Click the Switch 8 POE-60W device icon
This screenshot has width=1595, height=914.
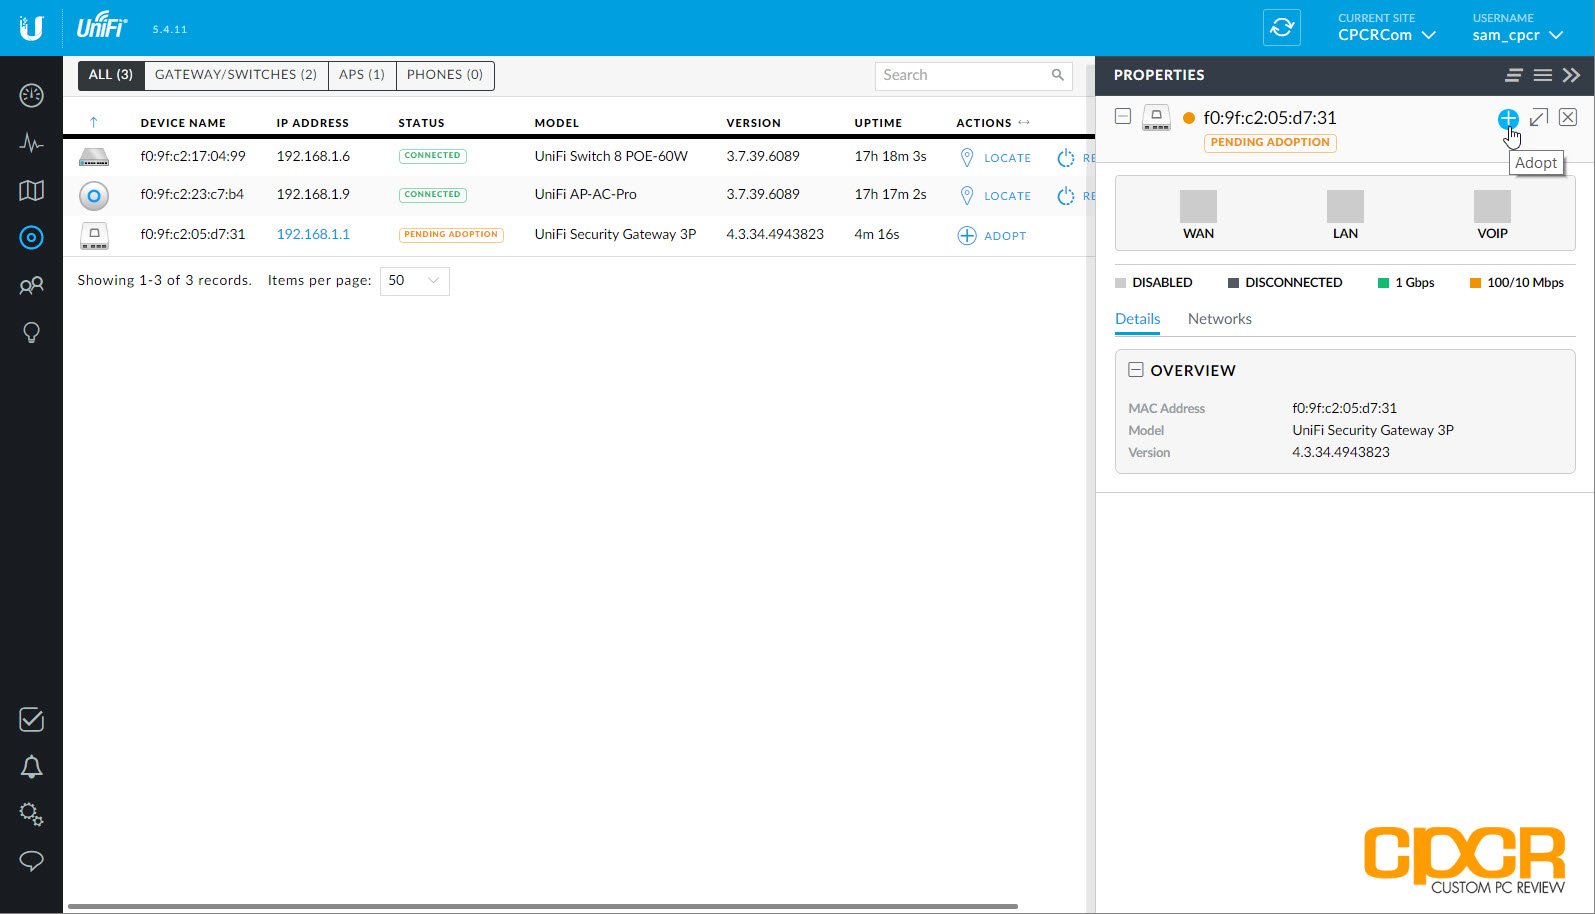(94, 157)
